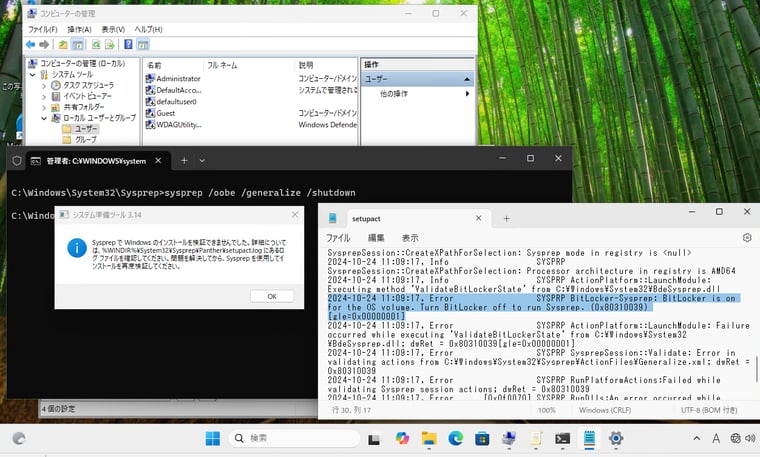Open Notepad settings gear icon

point(747,237)
